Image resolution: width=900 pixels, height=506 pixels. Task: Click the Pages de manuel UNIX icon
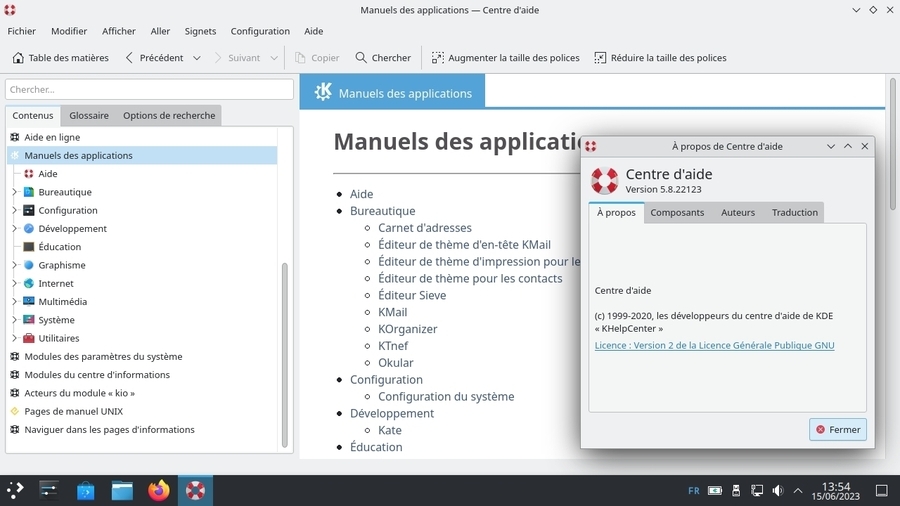(x=15, y=411)
